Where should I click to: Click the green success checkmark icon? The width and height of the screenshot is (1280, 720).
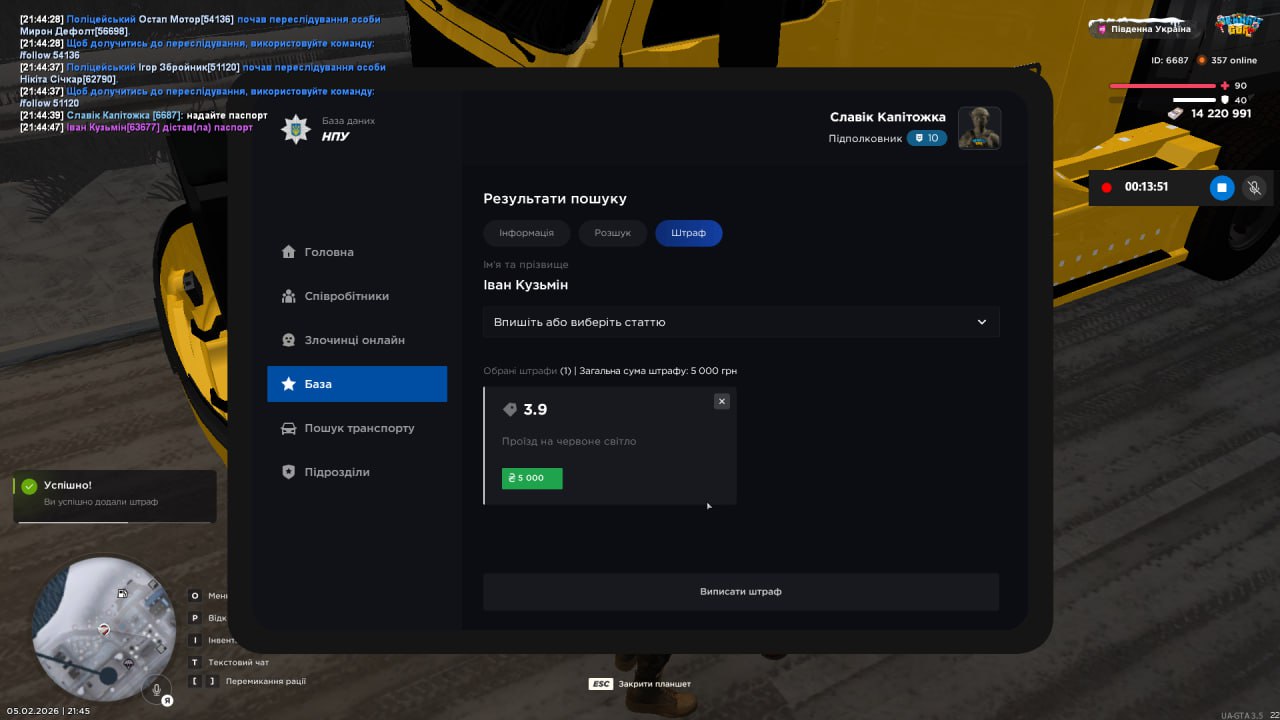click(29, 486)
